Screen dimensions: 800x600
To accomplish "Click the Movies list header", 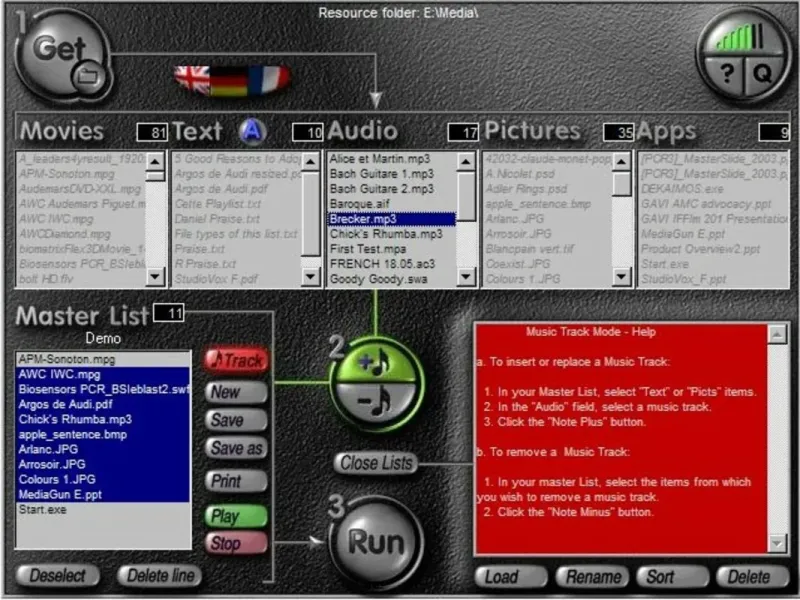I will (x=62, y=131).
